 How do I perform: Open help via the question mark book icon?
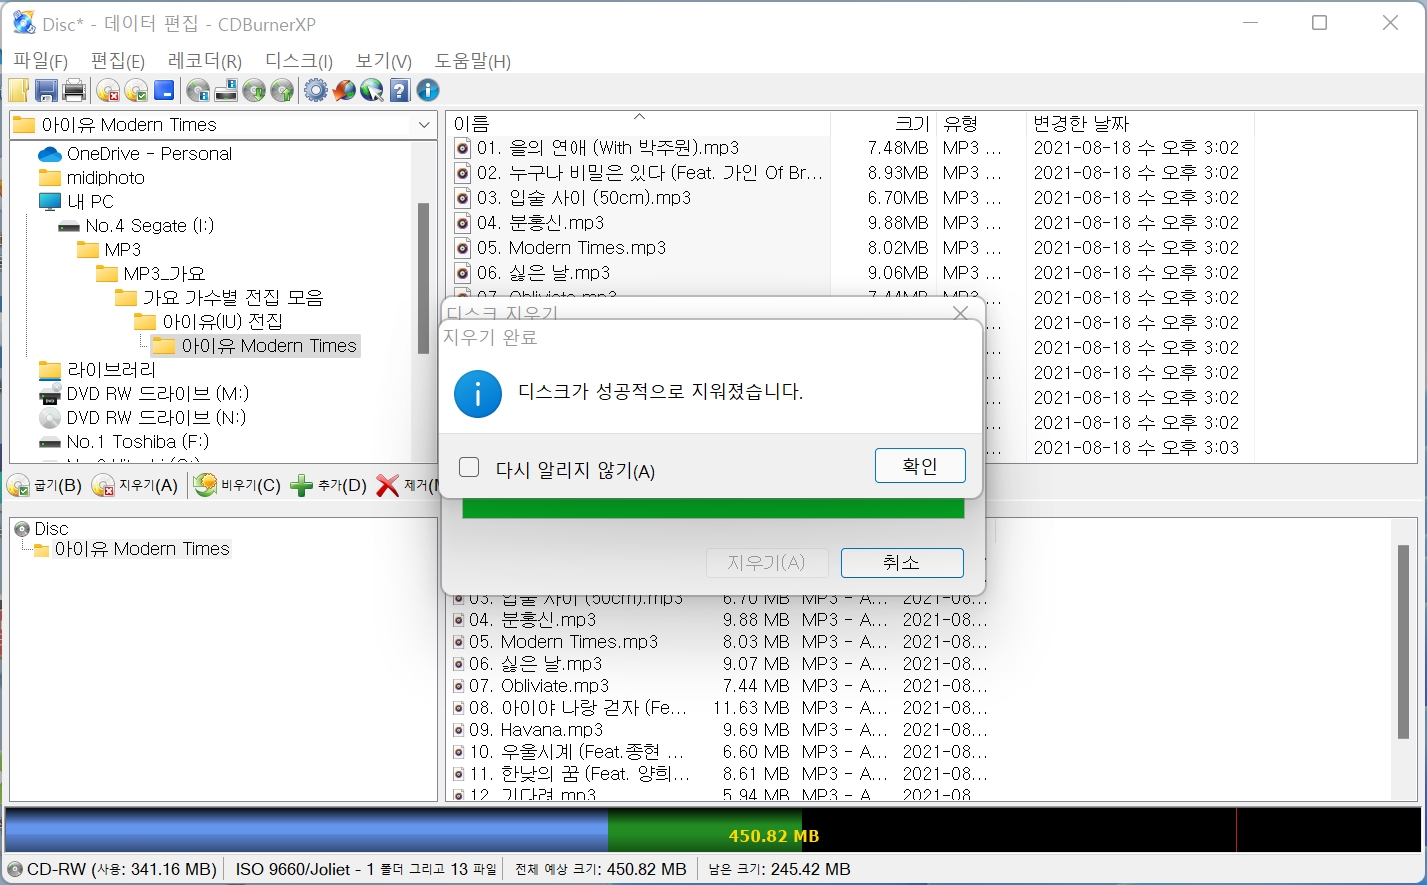point(400,91)
